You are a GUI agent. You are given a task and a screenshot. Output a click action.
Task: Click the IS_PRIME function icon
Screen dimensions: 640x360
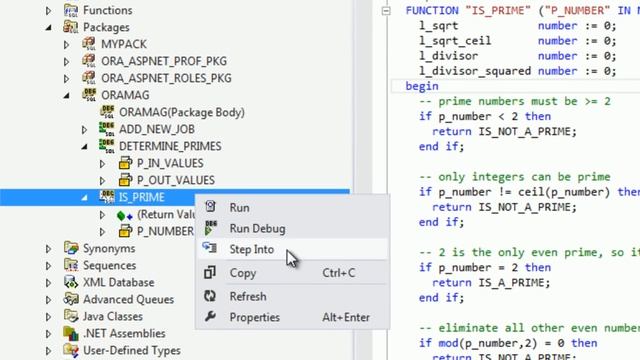coord(107,197)
